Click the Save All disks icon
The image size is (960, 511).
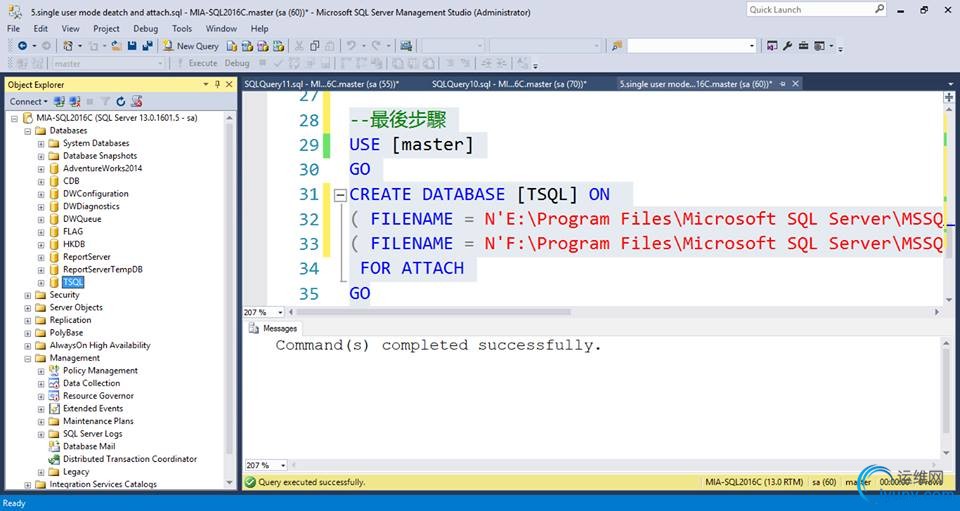(147, 46)
